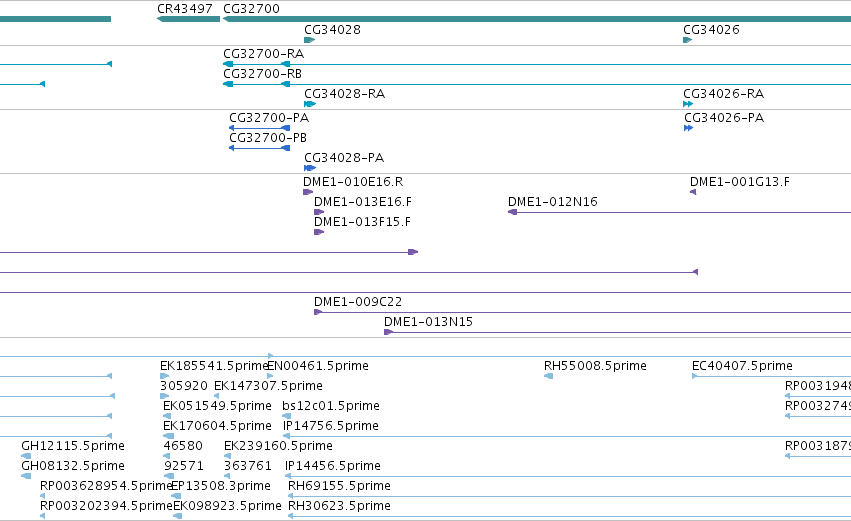
Task: Open the DME1-009C22 clone feature
Action: coord(582,312)
